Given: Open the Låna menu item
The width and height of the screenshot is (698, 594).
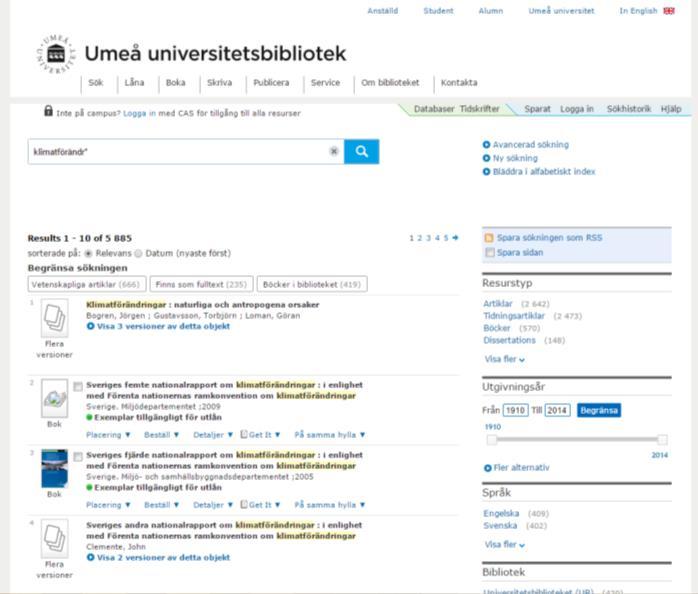Looking at the screenshot, I should point(134,82).
